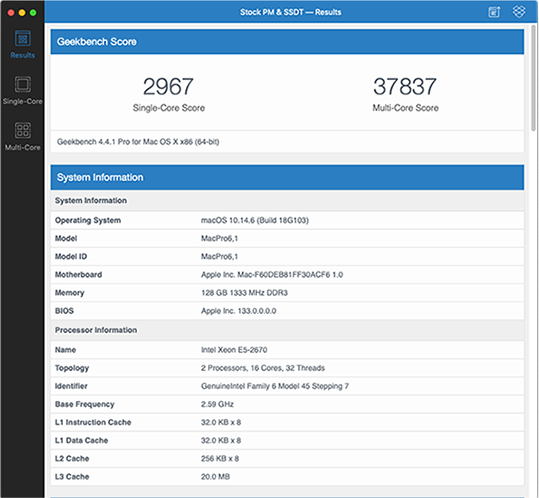Click the Single-Core Score caption
This screenshot has height=498, width=539.
pos(168,108)
